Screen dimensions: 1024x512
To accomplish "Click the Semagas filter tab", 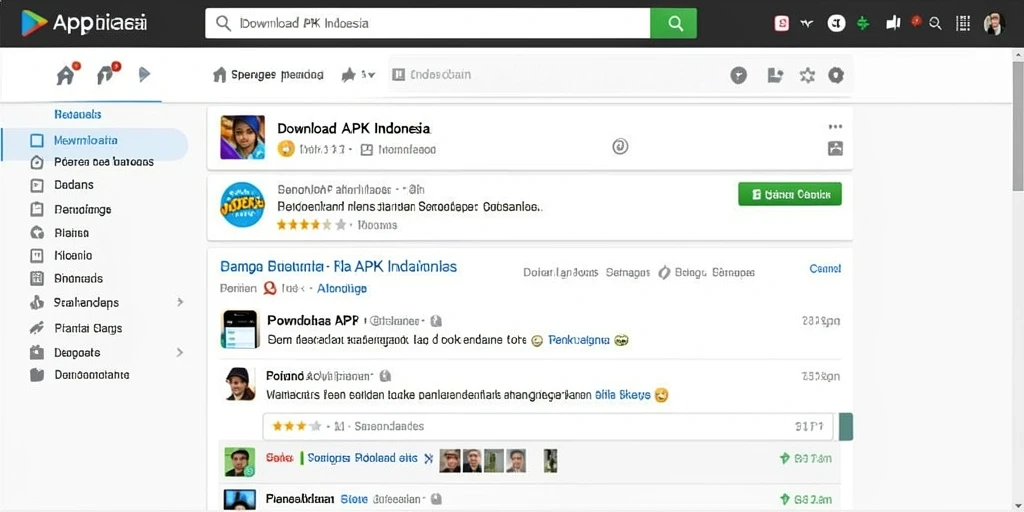I will pyautogui.click(x=628, y=272).
